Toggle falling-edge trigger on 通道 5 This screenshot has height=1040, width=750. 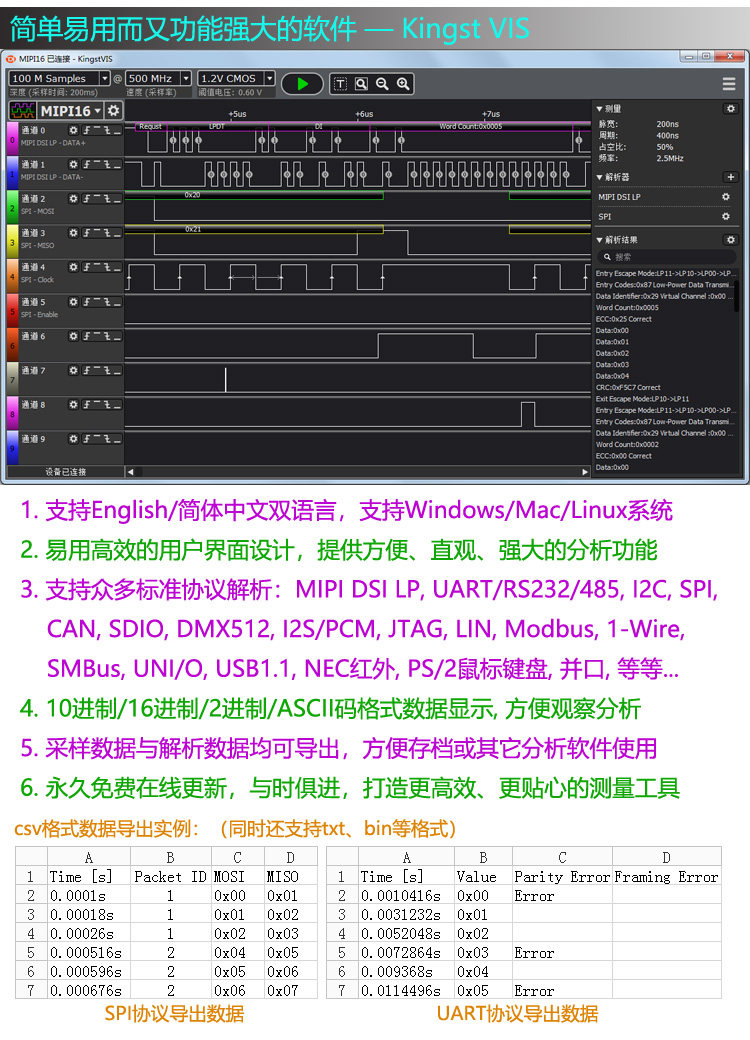(106, 302)
